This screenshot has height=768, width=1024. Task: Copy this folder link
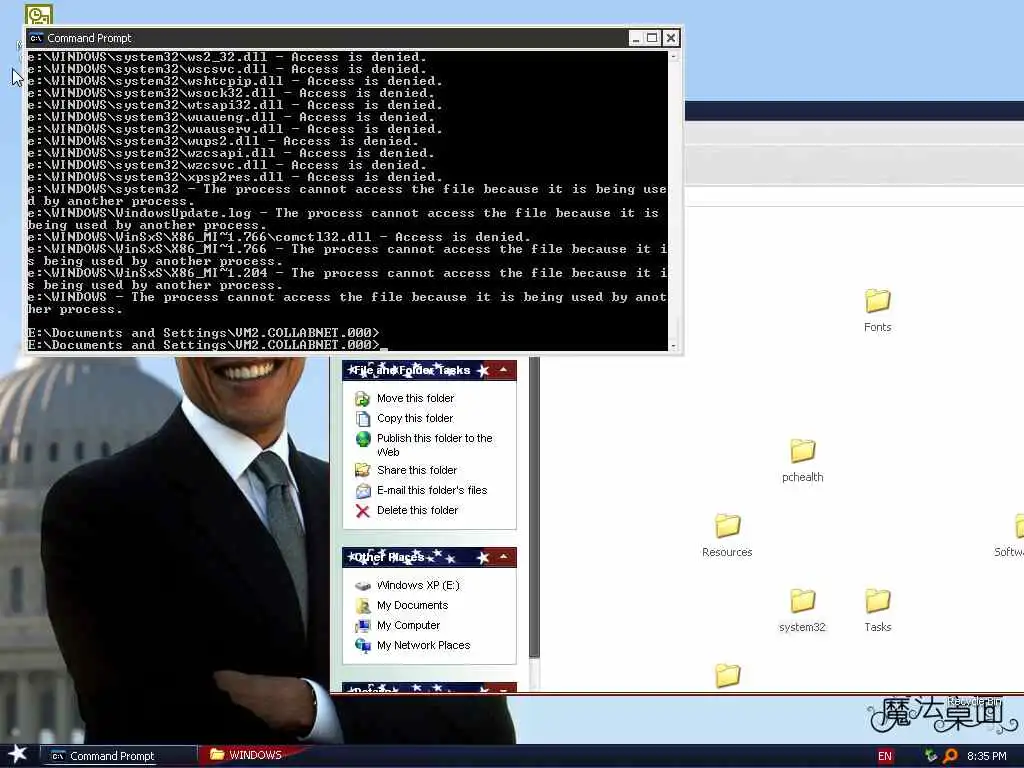click(415, 418)
